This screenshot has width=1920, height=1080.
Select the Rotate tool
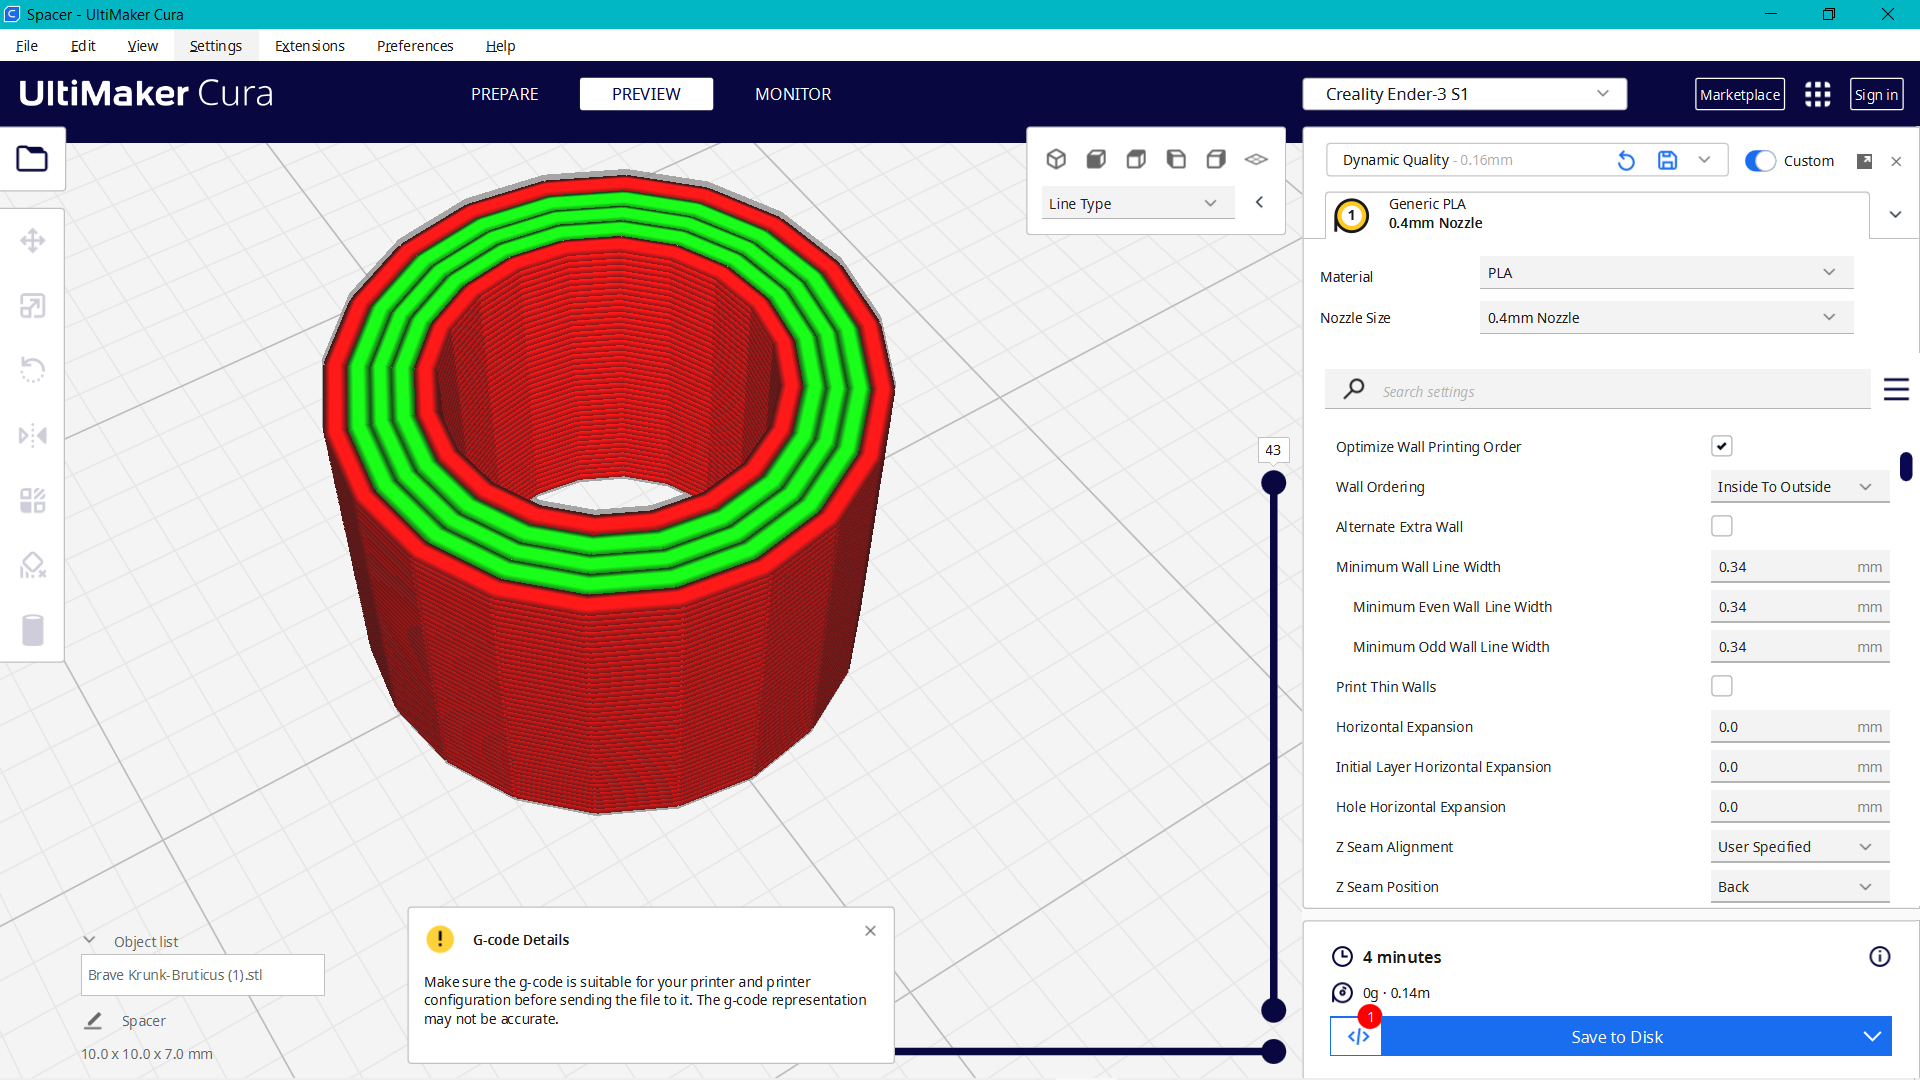[x=33, y=370]
